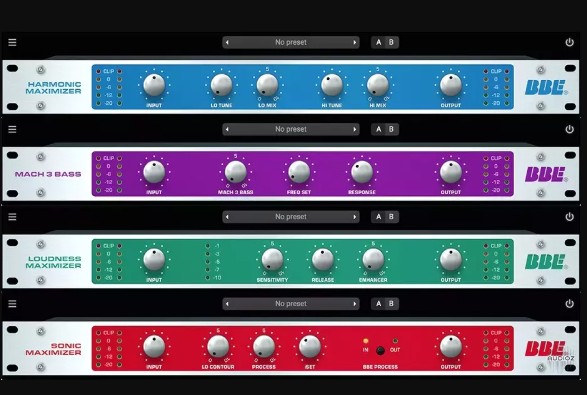This screenshot has width=587, height=395.
Task: Open the Sonic Maximizer preset list
Action: click(x=291, y=304)
